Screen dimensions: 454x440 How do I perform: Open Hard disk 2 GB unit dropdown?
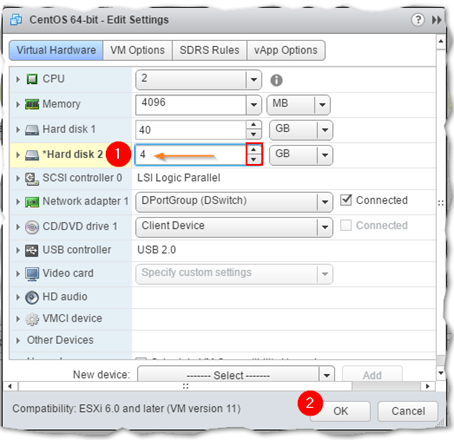click(x=325, y=155)
